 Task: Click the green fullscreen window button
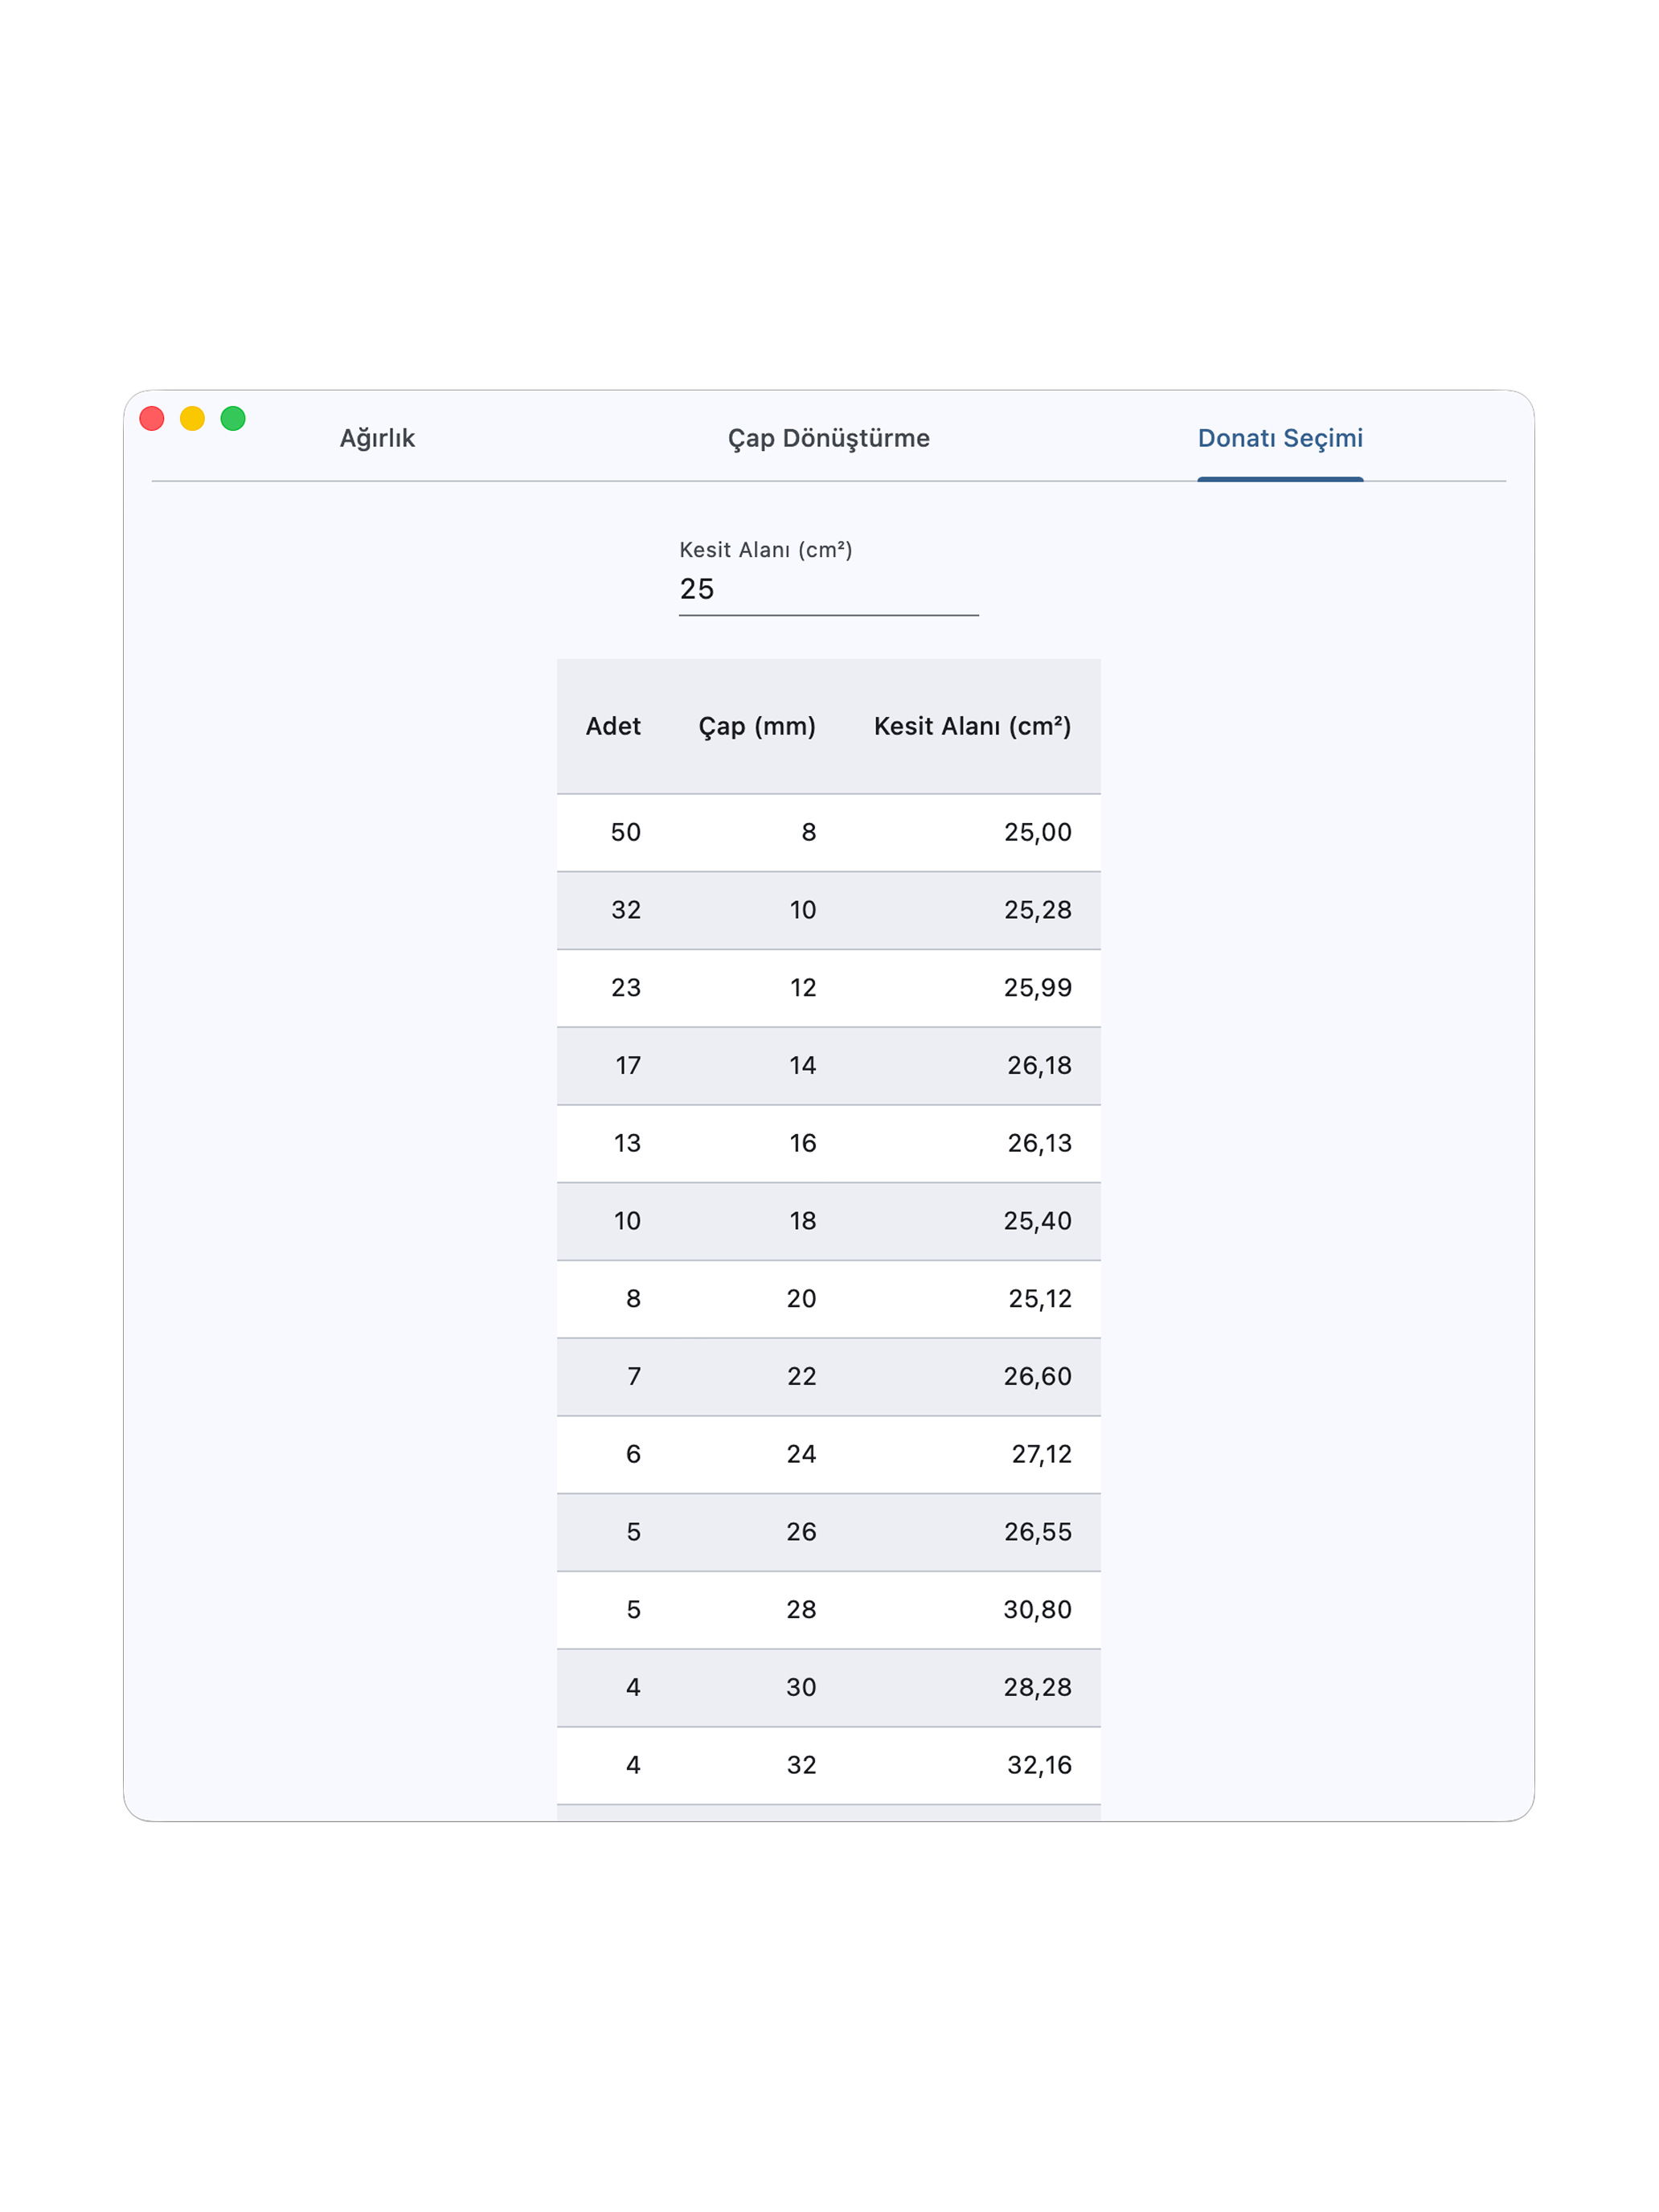tap(233, 418)
